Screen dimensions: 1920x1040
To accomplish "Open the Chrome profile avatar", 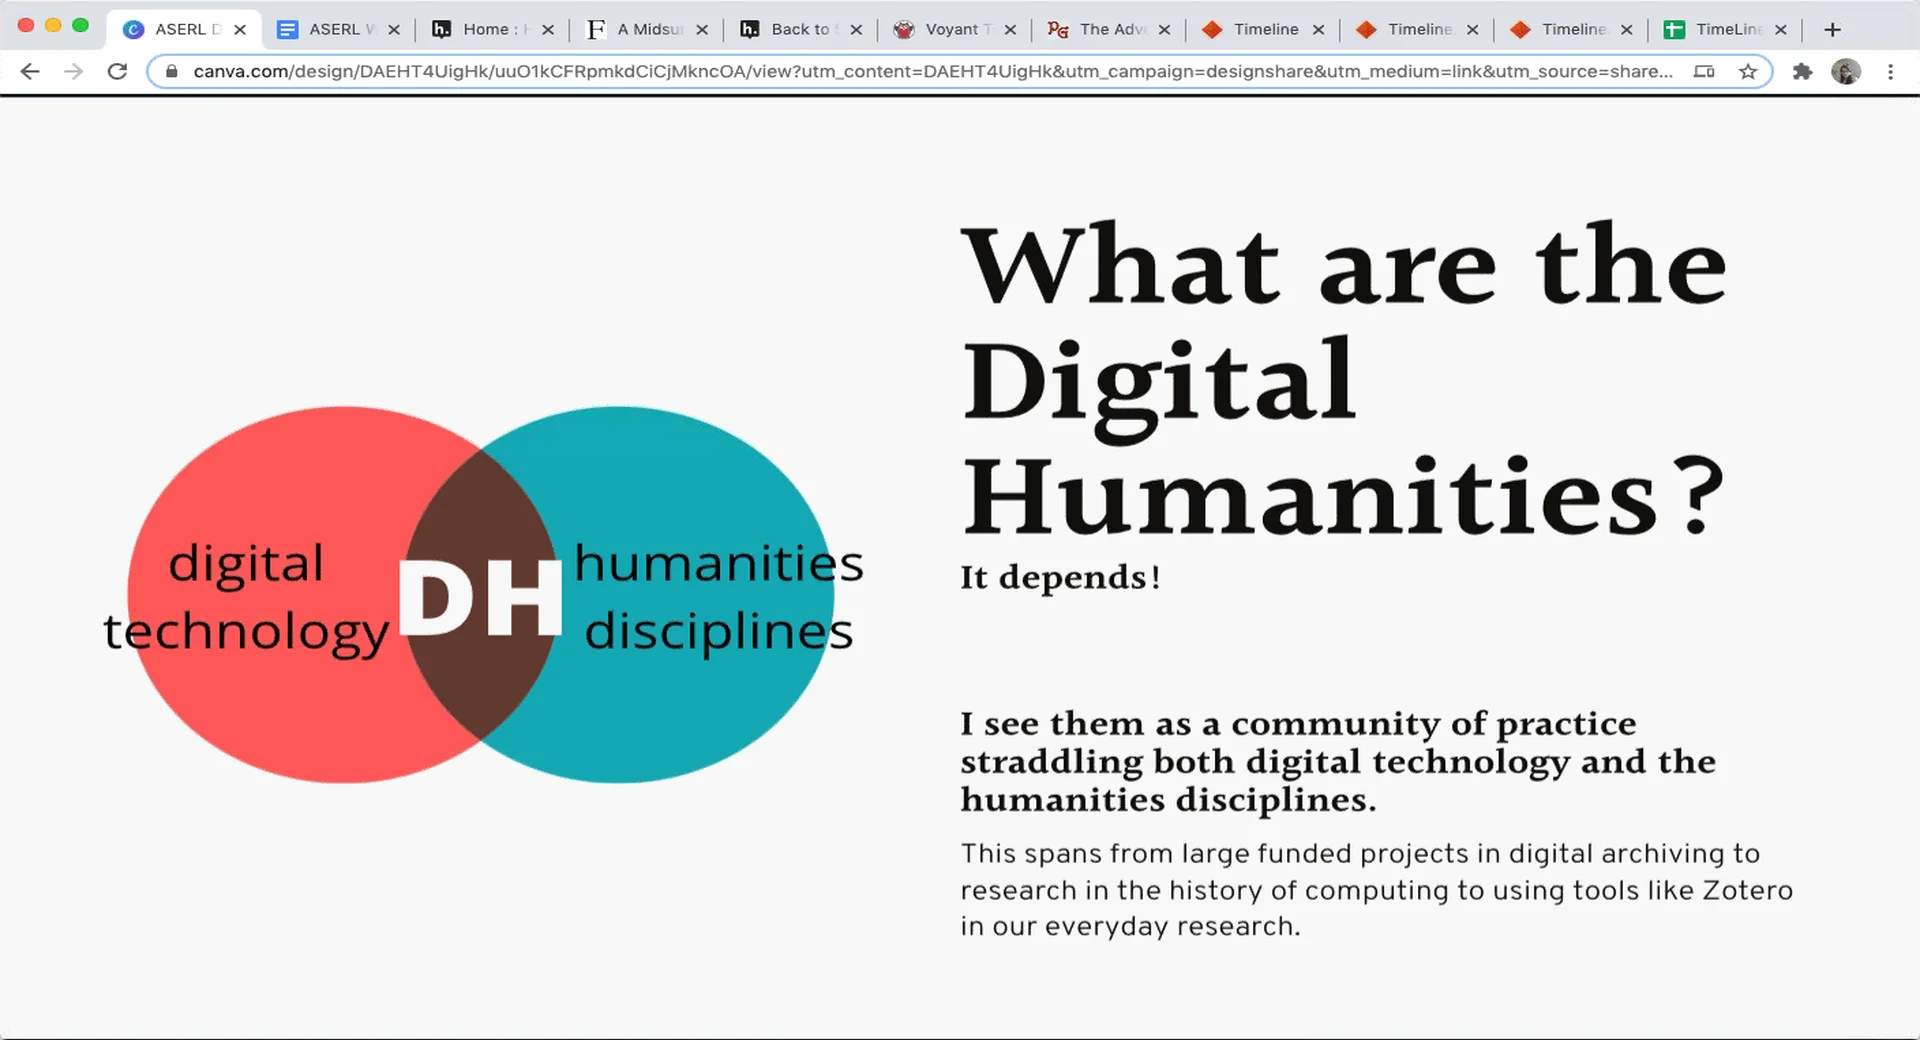I will tap(1846, 71).
